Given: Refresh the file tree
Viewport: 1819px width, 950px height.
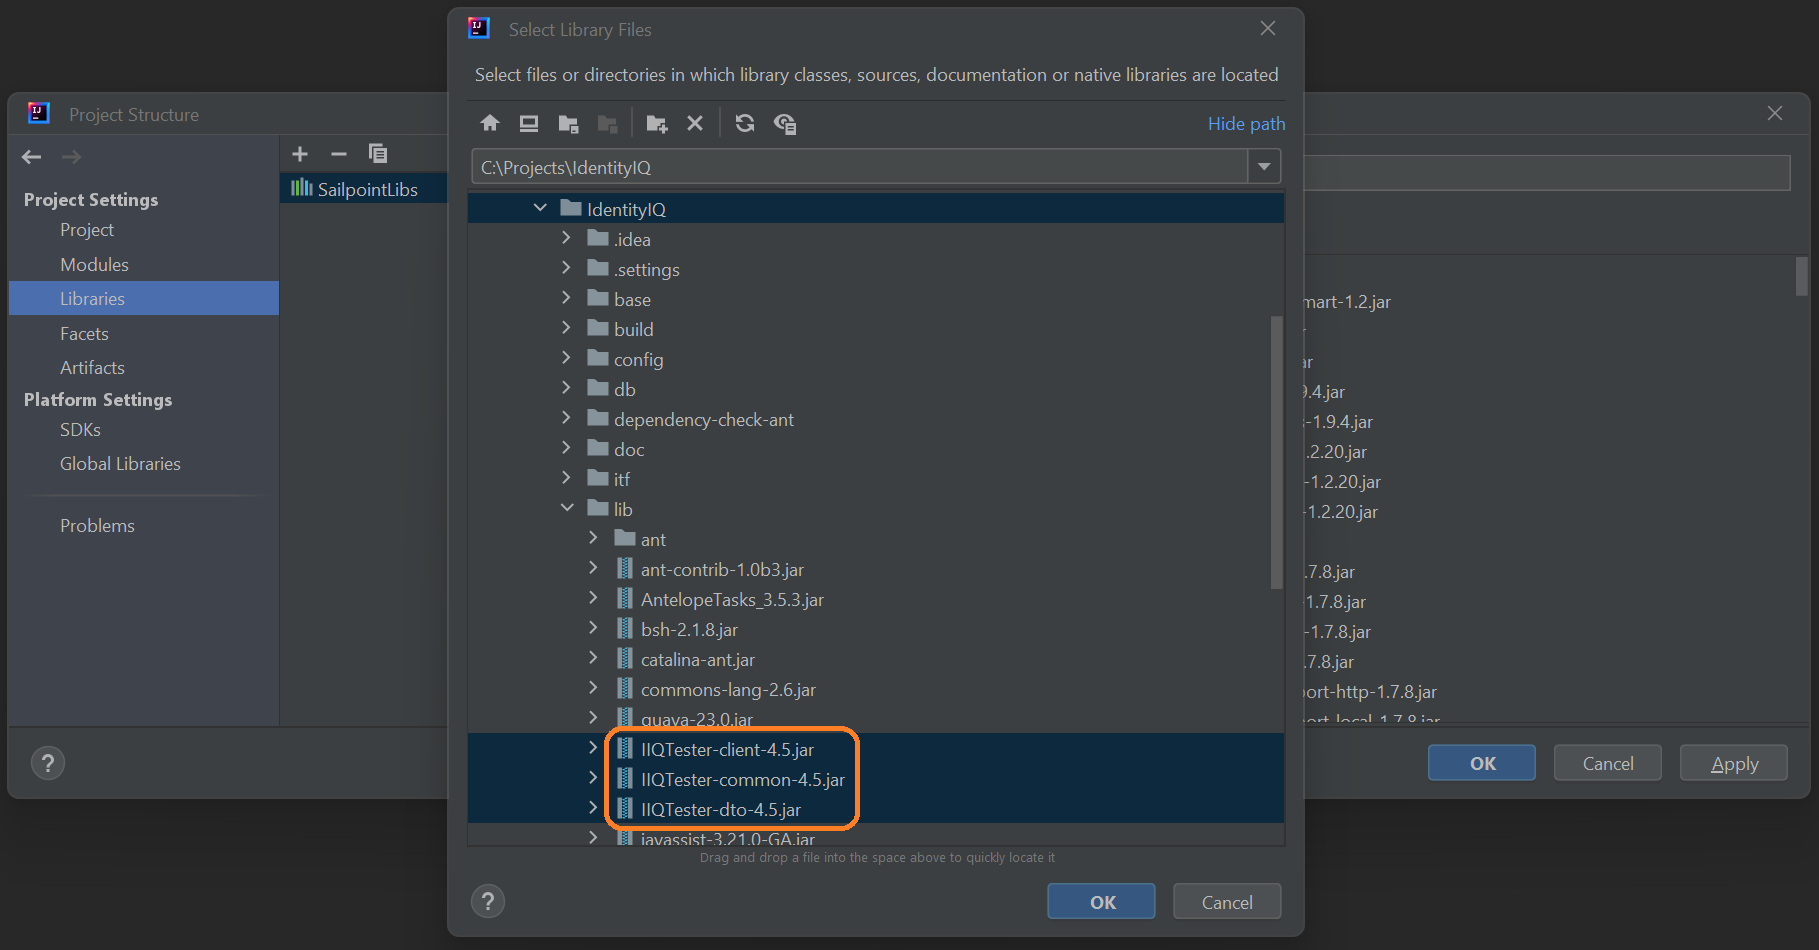Looking at the screenshot, I should pos(745,123).
